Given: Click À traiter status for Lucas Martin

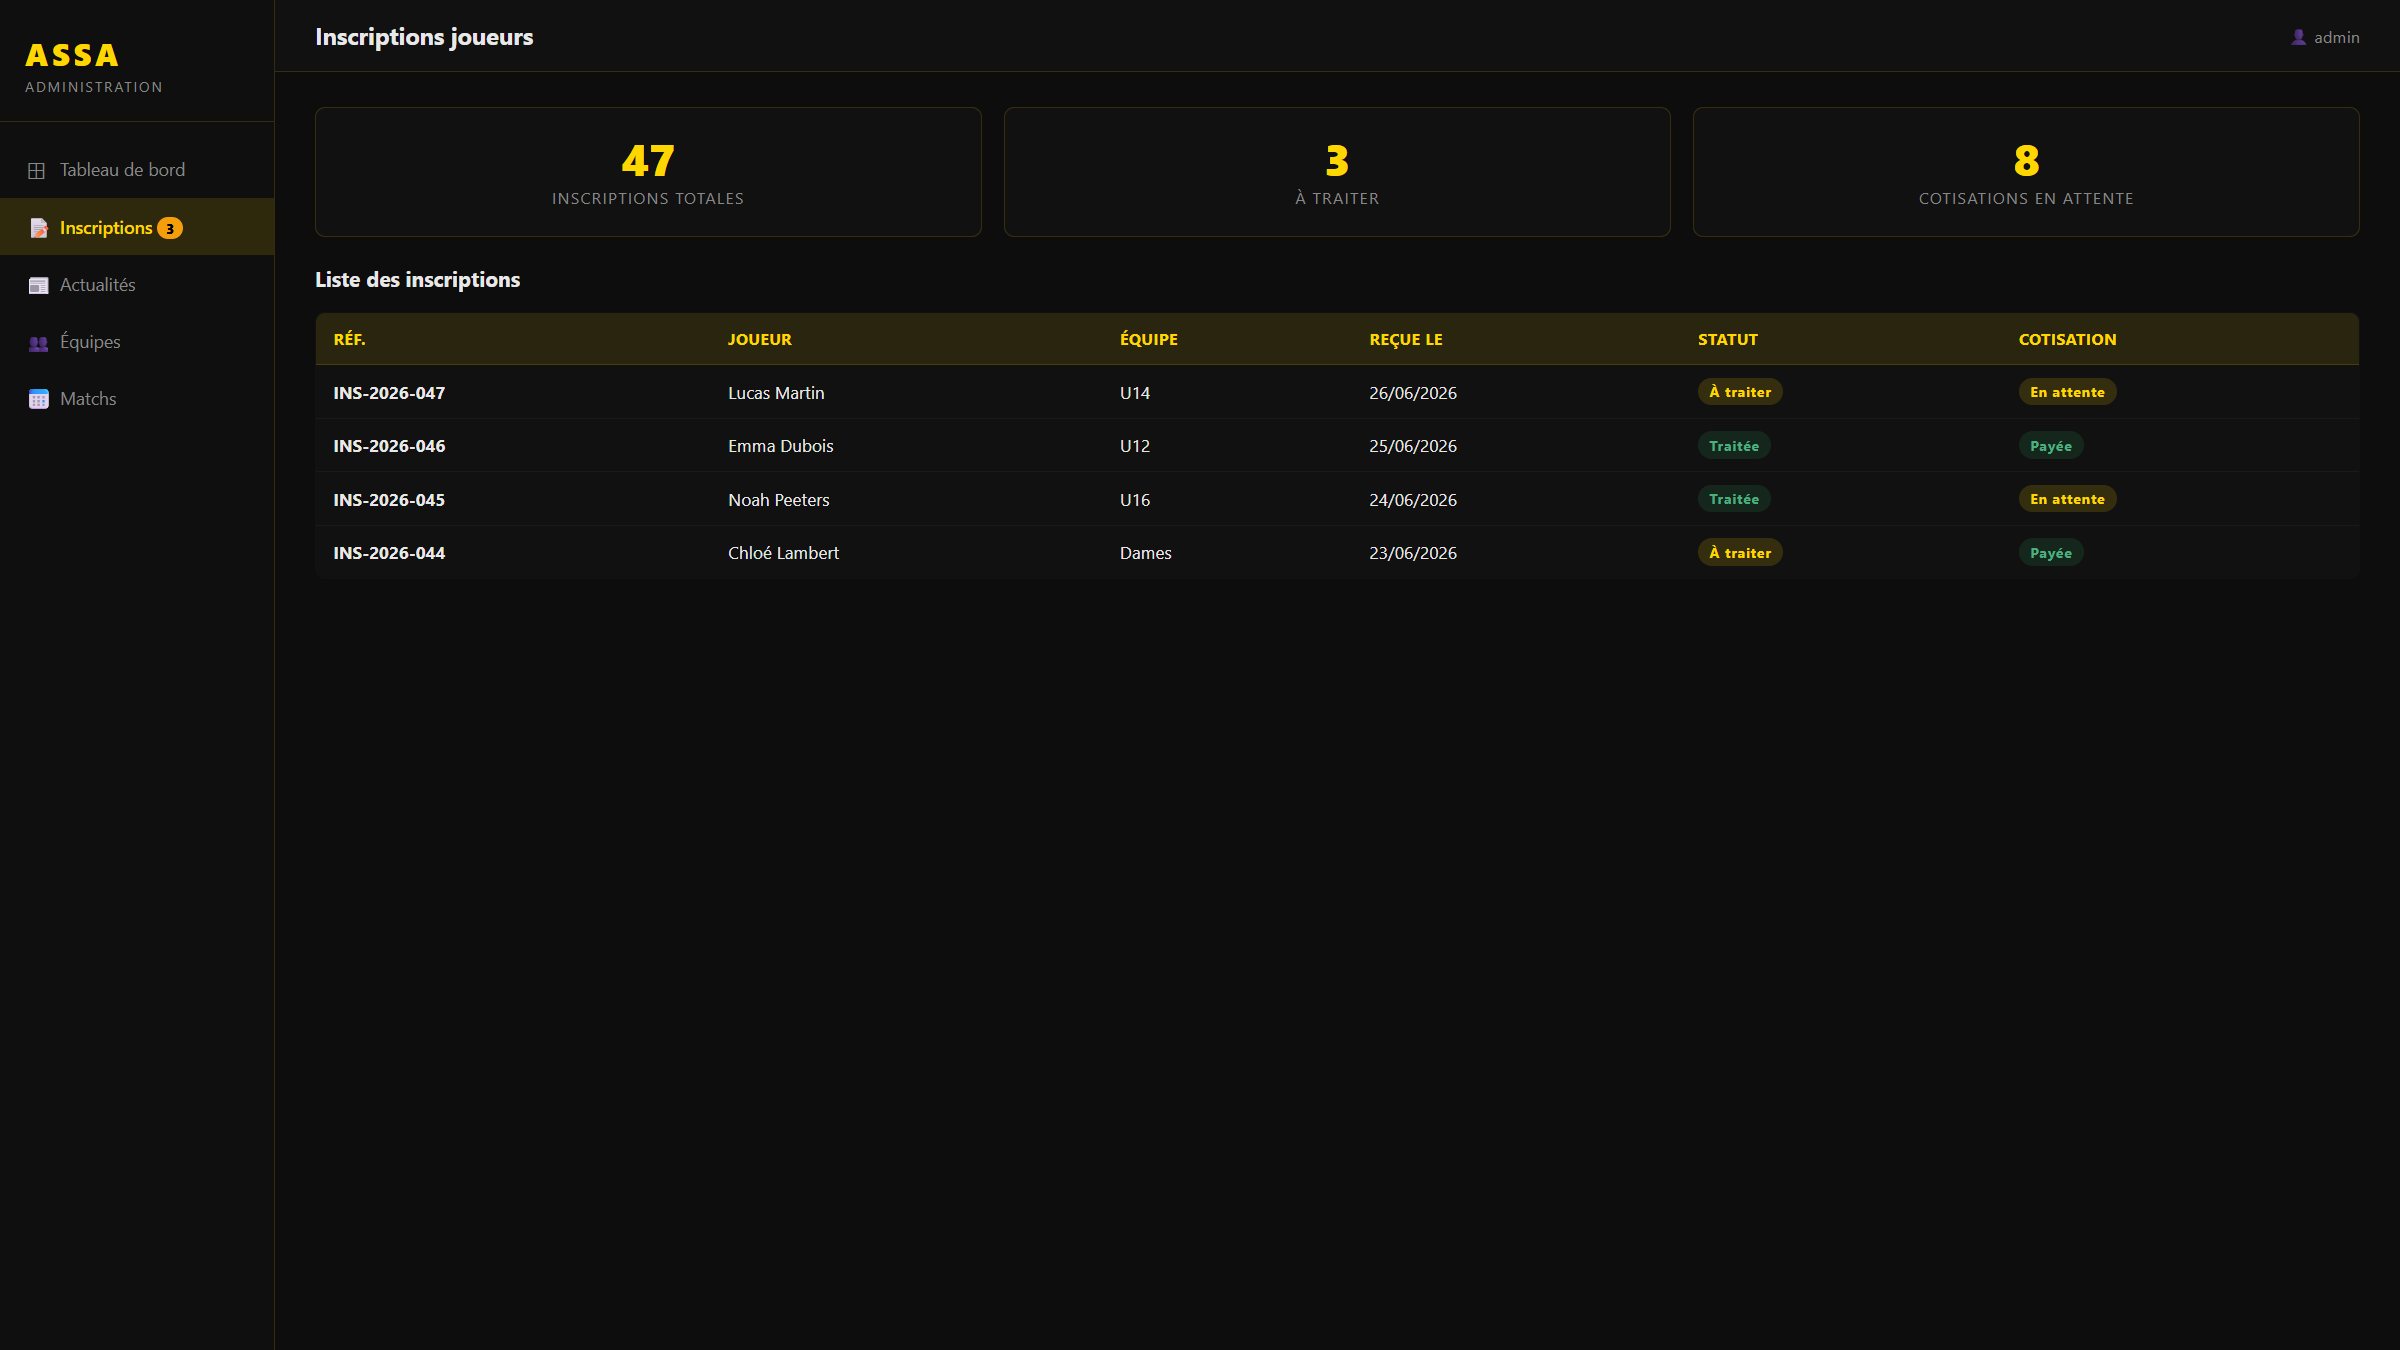Looking at the screenshot, I should (1740, 392).
